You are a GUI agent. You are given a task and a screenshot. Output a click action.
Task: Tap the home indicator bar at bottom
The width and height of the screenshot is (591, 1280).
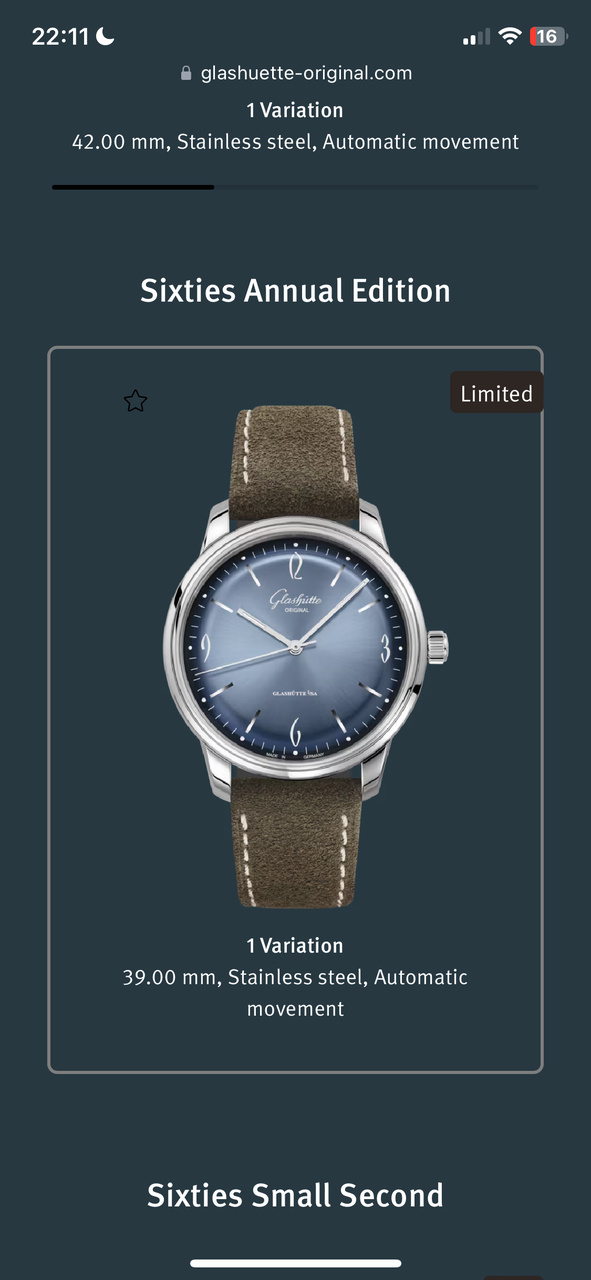click(296, 1264)
